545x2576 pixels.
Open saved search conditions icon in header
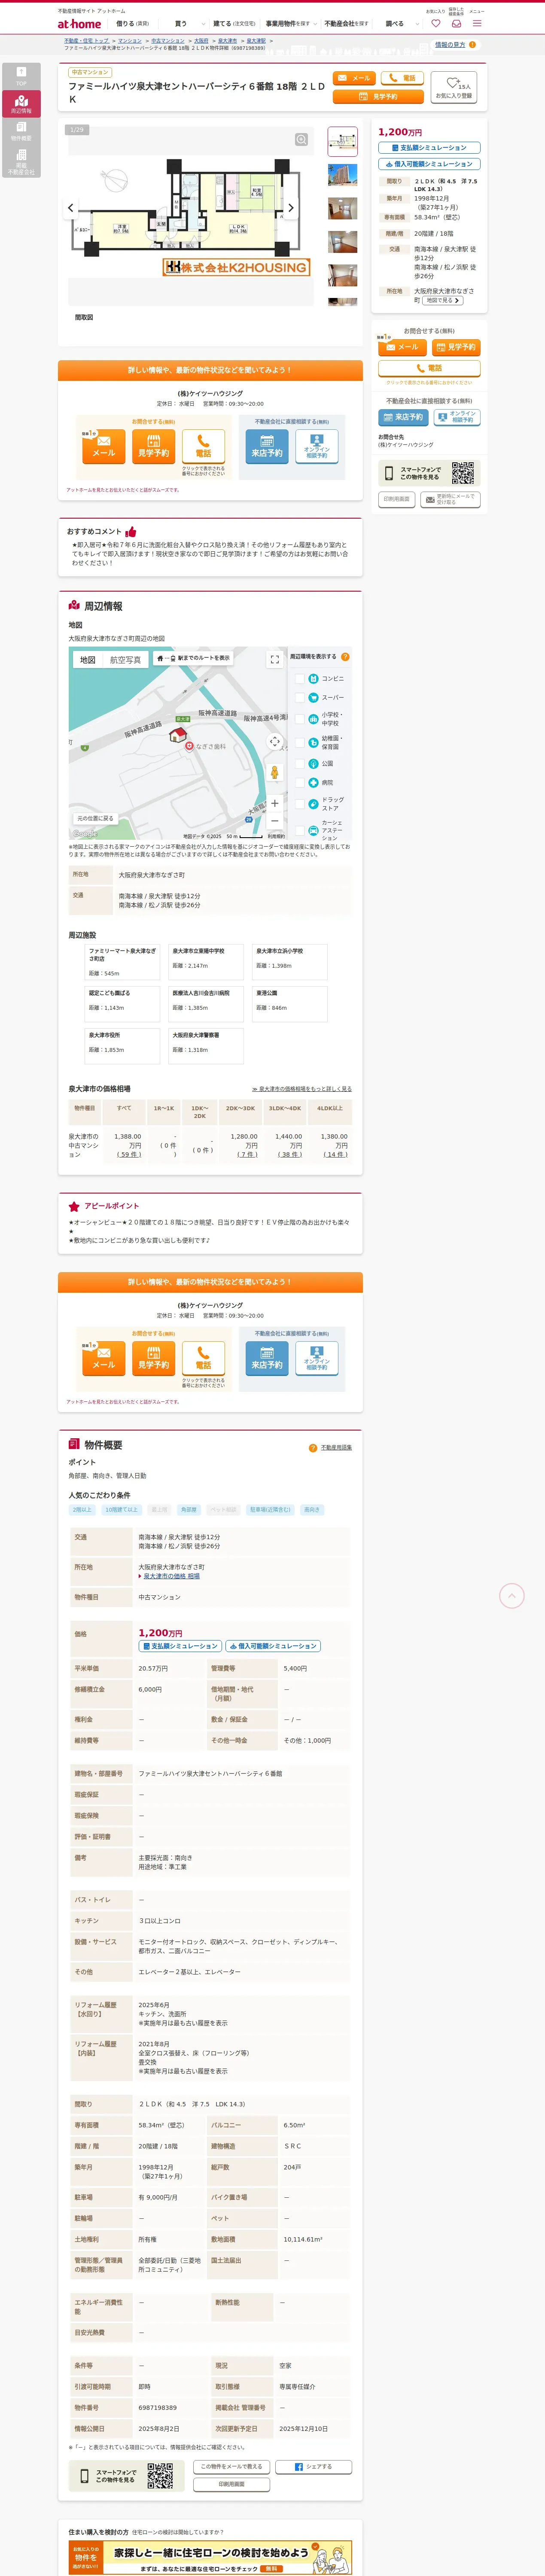[x=456, y=23]
